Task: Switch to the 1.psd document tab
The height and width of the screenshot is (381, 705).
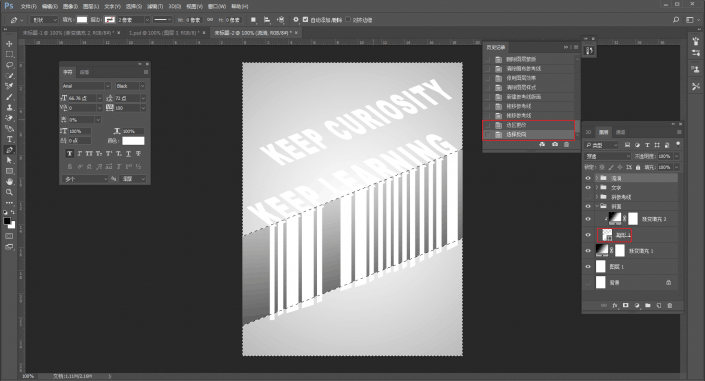Action: [164, 33]
